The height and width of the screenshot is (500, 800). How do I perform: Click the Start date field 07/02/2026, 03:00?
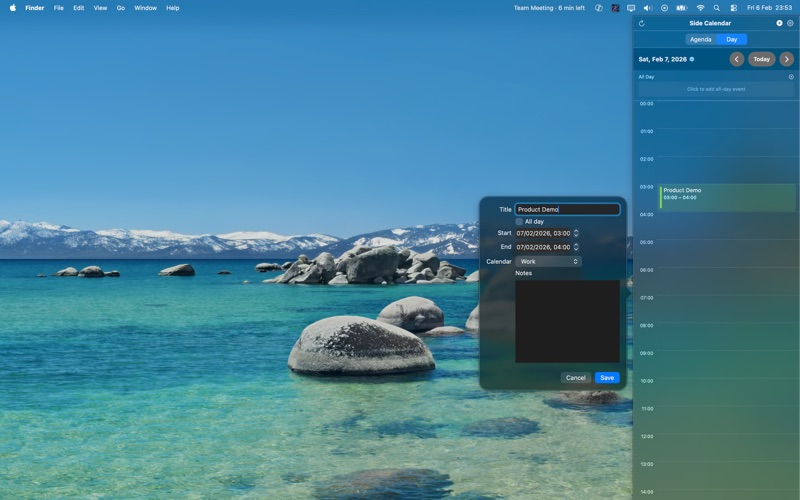tap(543, 233)
